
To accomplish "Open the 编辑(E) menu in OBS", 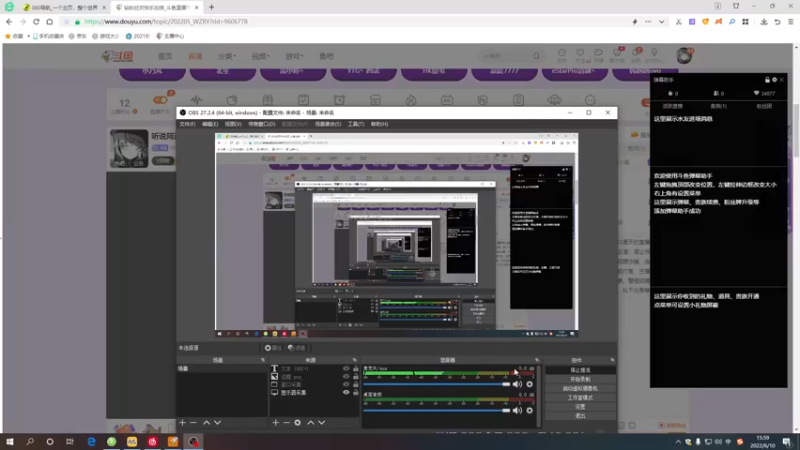I will [x=210, y=124].
